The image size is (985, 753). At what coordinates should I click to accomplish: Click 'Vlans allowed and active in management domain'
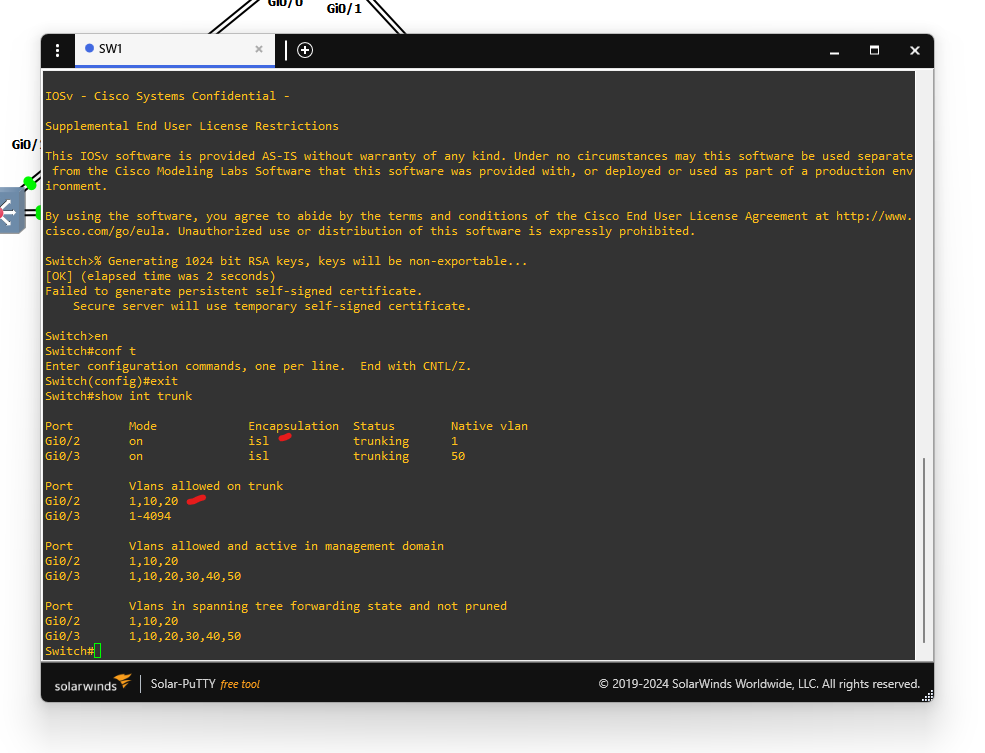click(286, 546)
